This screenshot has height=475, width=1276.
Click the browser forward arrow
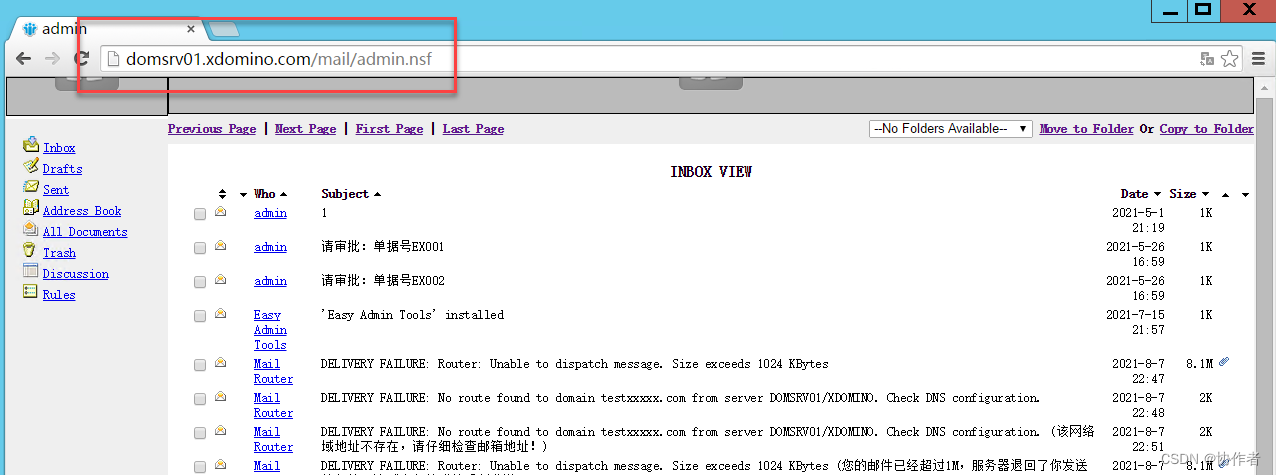[x=53, y=59]
